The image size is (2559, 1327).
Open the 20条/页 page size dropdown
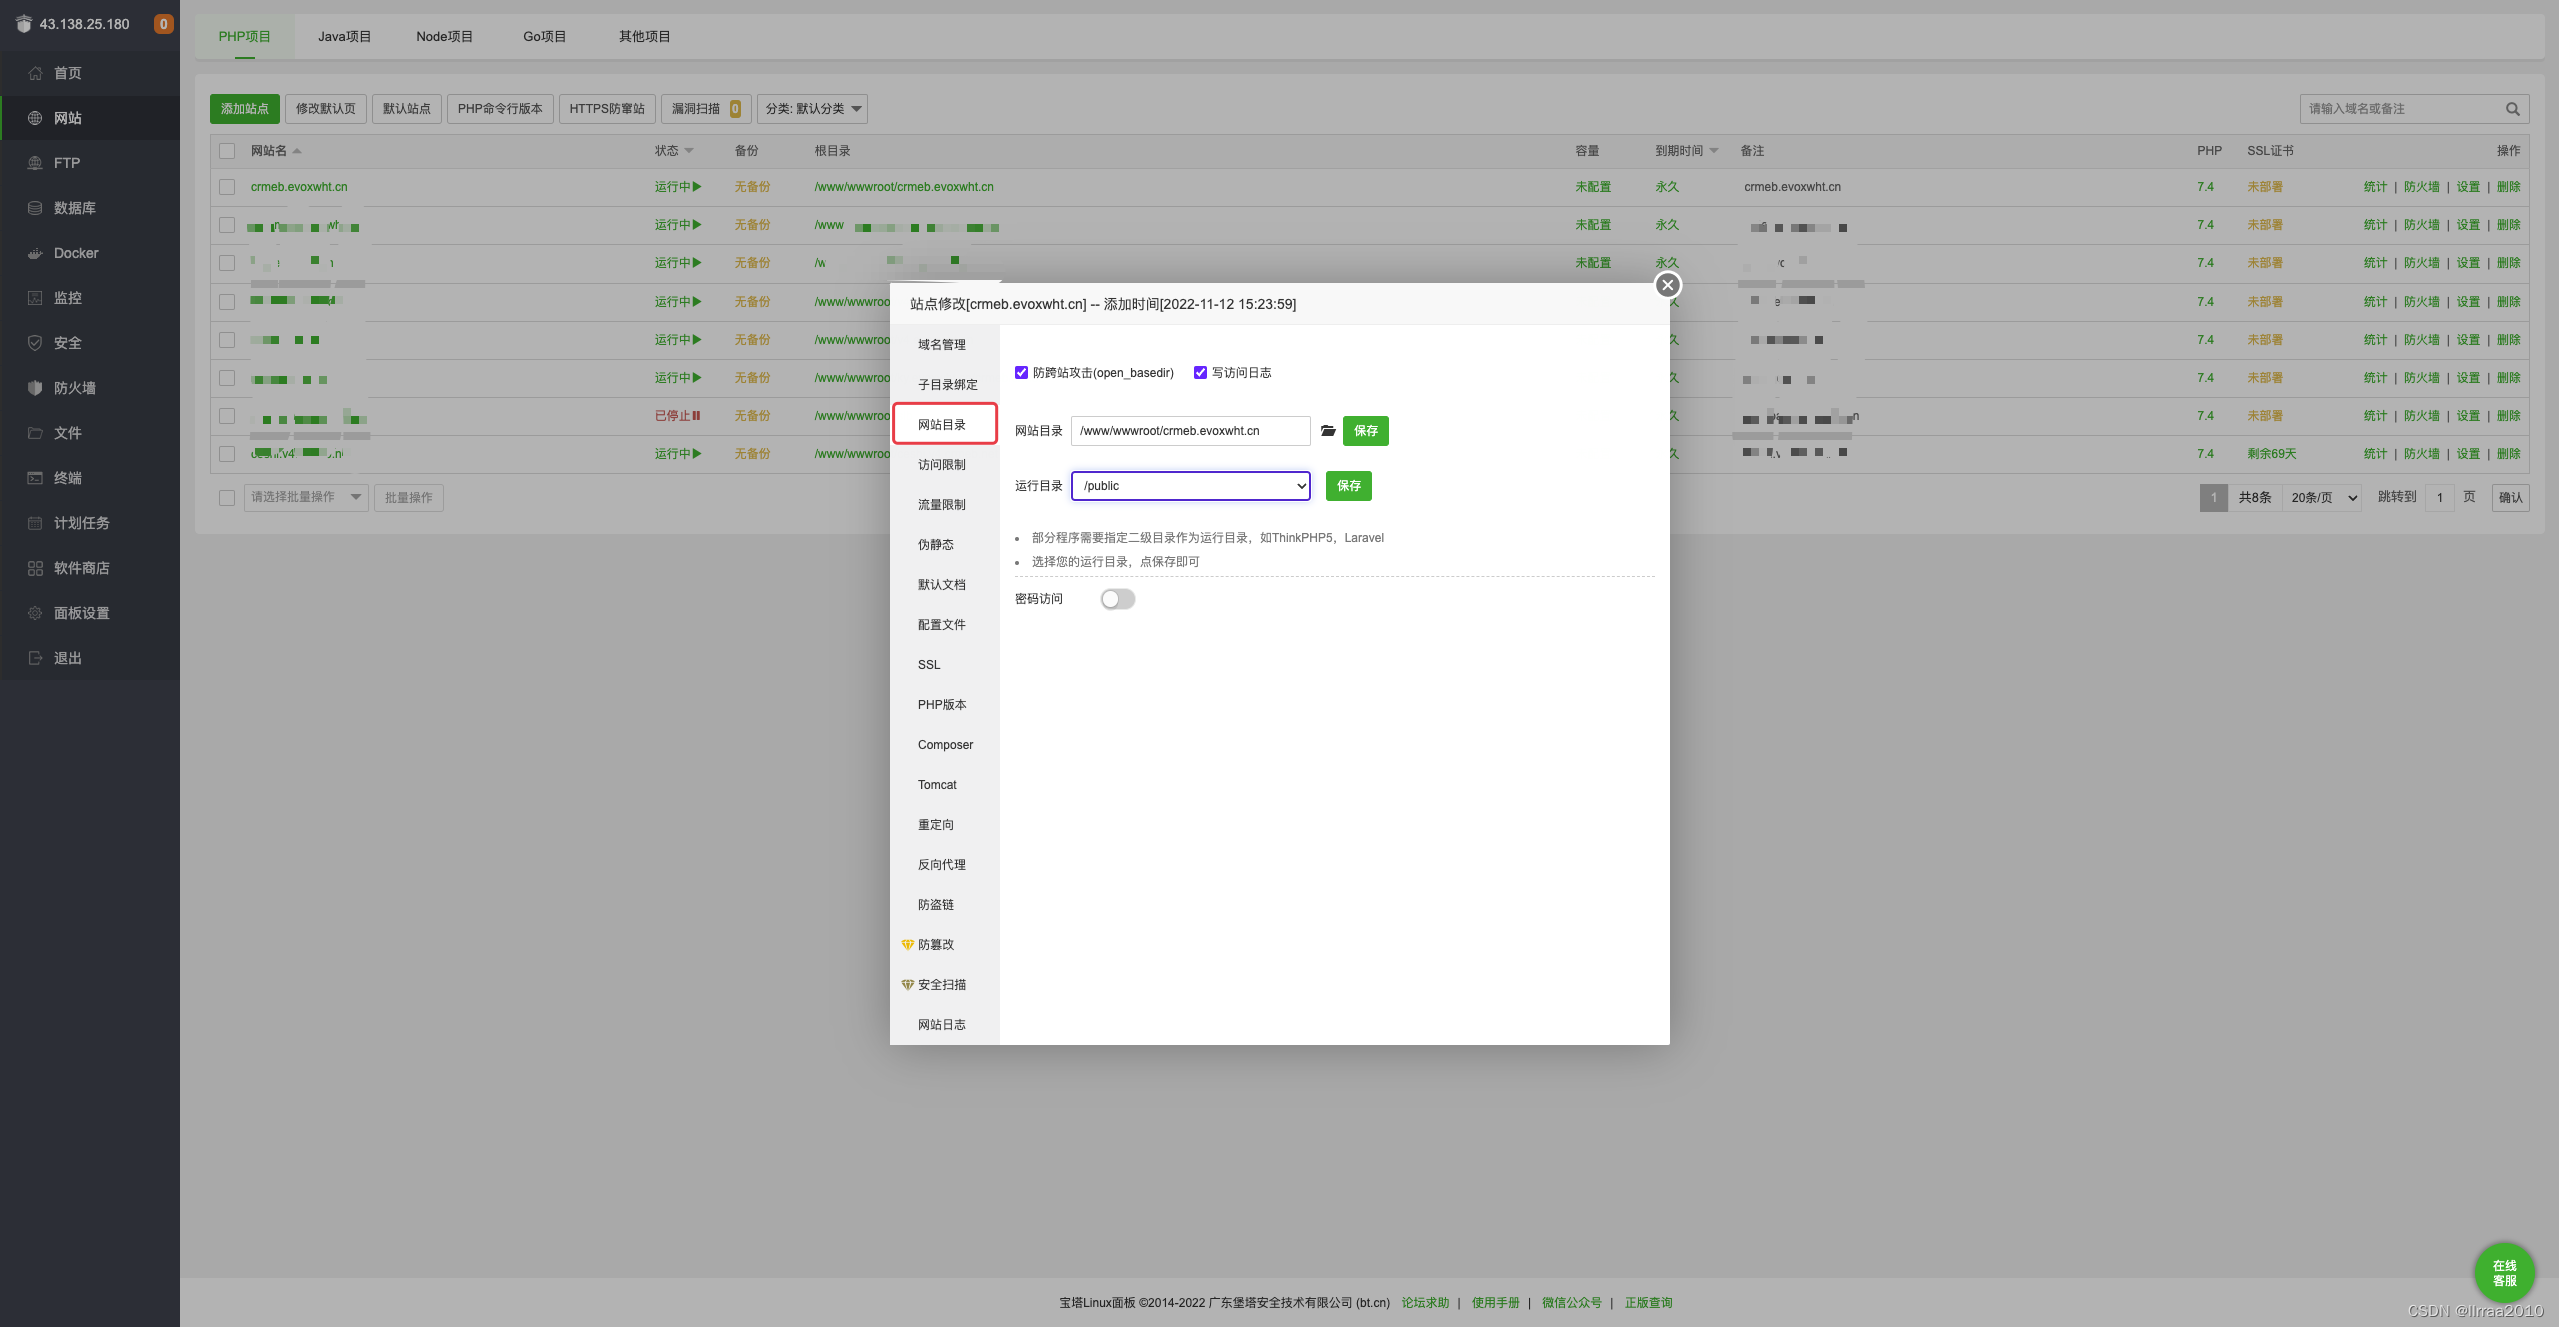[x=2322, y=498]
